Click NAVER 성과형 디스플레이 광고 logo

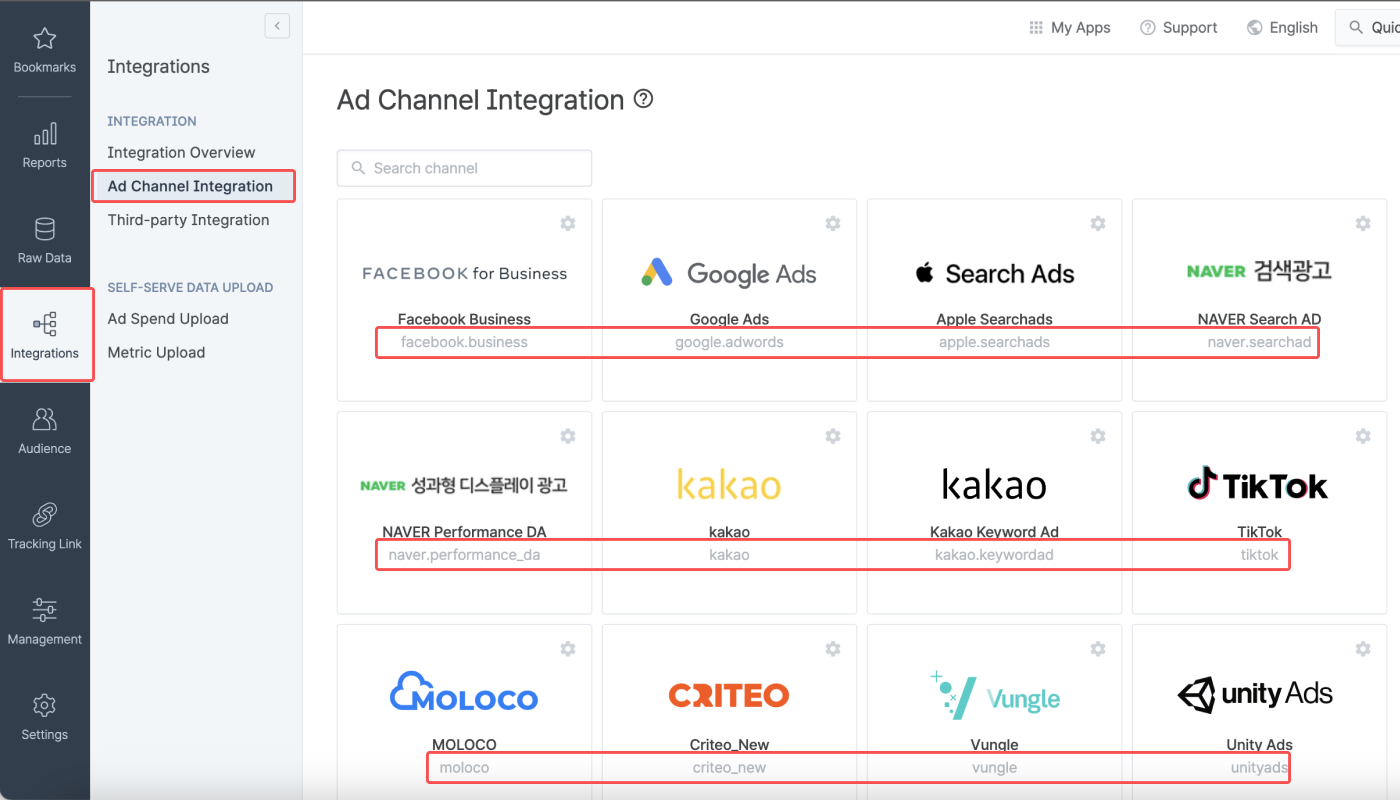(x=464, y=485)
